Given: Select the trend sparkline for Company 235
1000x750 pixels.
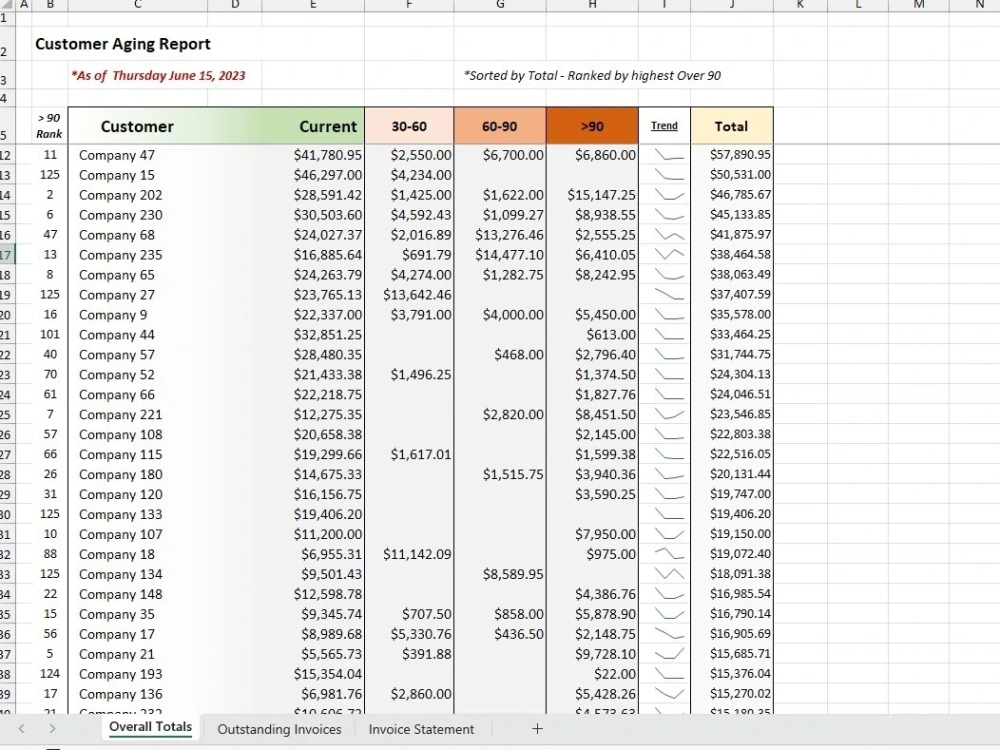Looking at the screenshot, I should [665, 254].
